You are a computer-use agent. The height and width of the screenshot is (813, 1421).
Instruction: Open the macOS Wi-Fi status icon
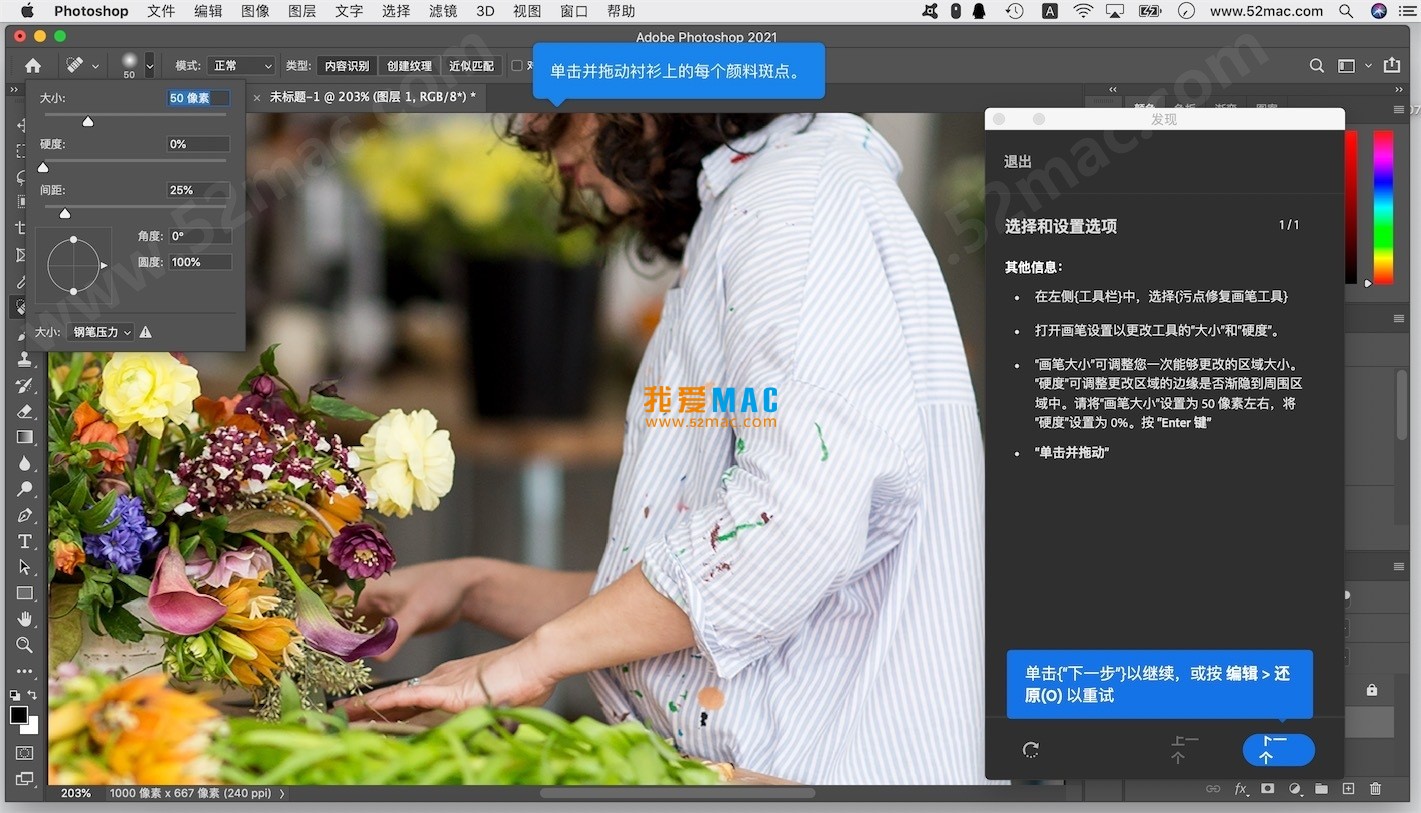click(1083, 11)
